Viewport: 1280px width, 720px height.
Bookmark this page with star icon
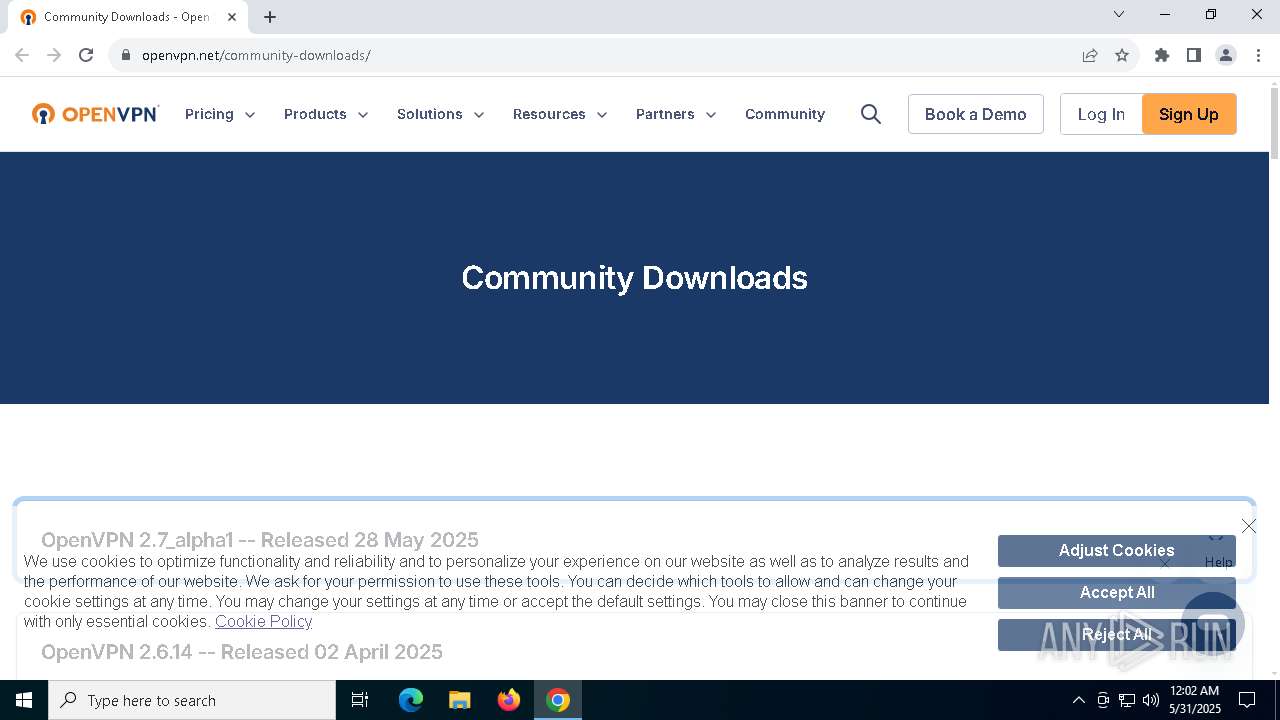pyautogui.click(x=1122, y=55)
